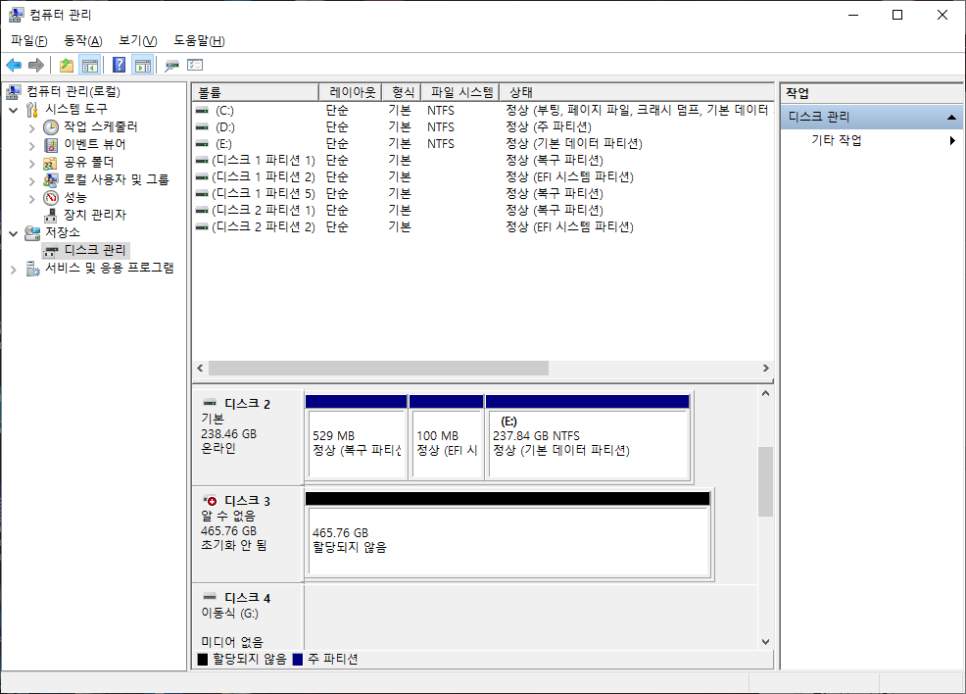Select the 디스크 2 파티션 2 row
The image size is (966, 694).
(x=483, y=227)
